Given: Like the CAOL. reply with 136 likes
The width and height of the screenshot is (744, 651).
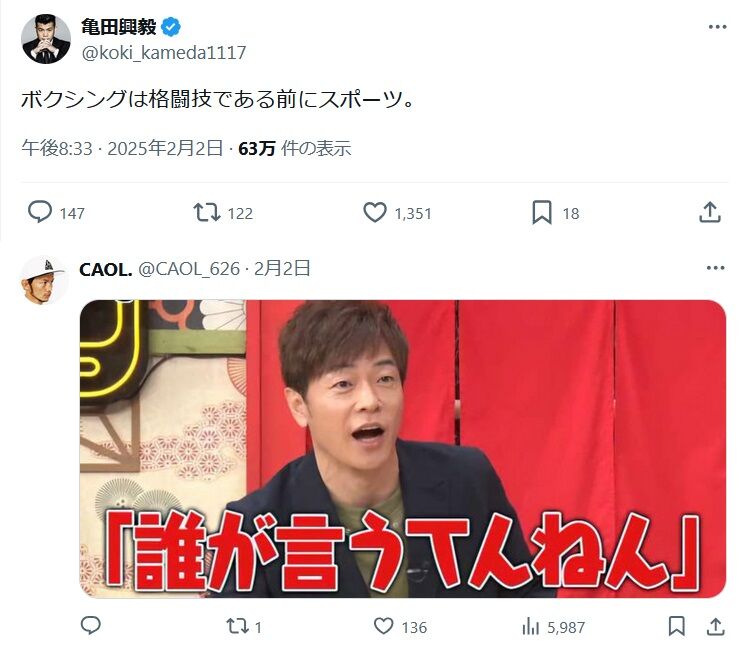Looking at the screenshot, I should pyautogui.click(x=383, y=626).
